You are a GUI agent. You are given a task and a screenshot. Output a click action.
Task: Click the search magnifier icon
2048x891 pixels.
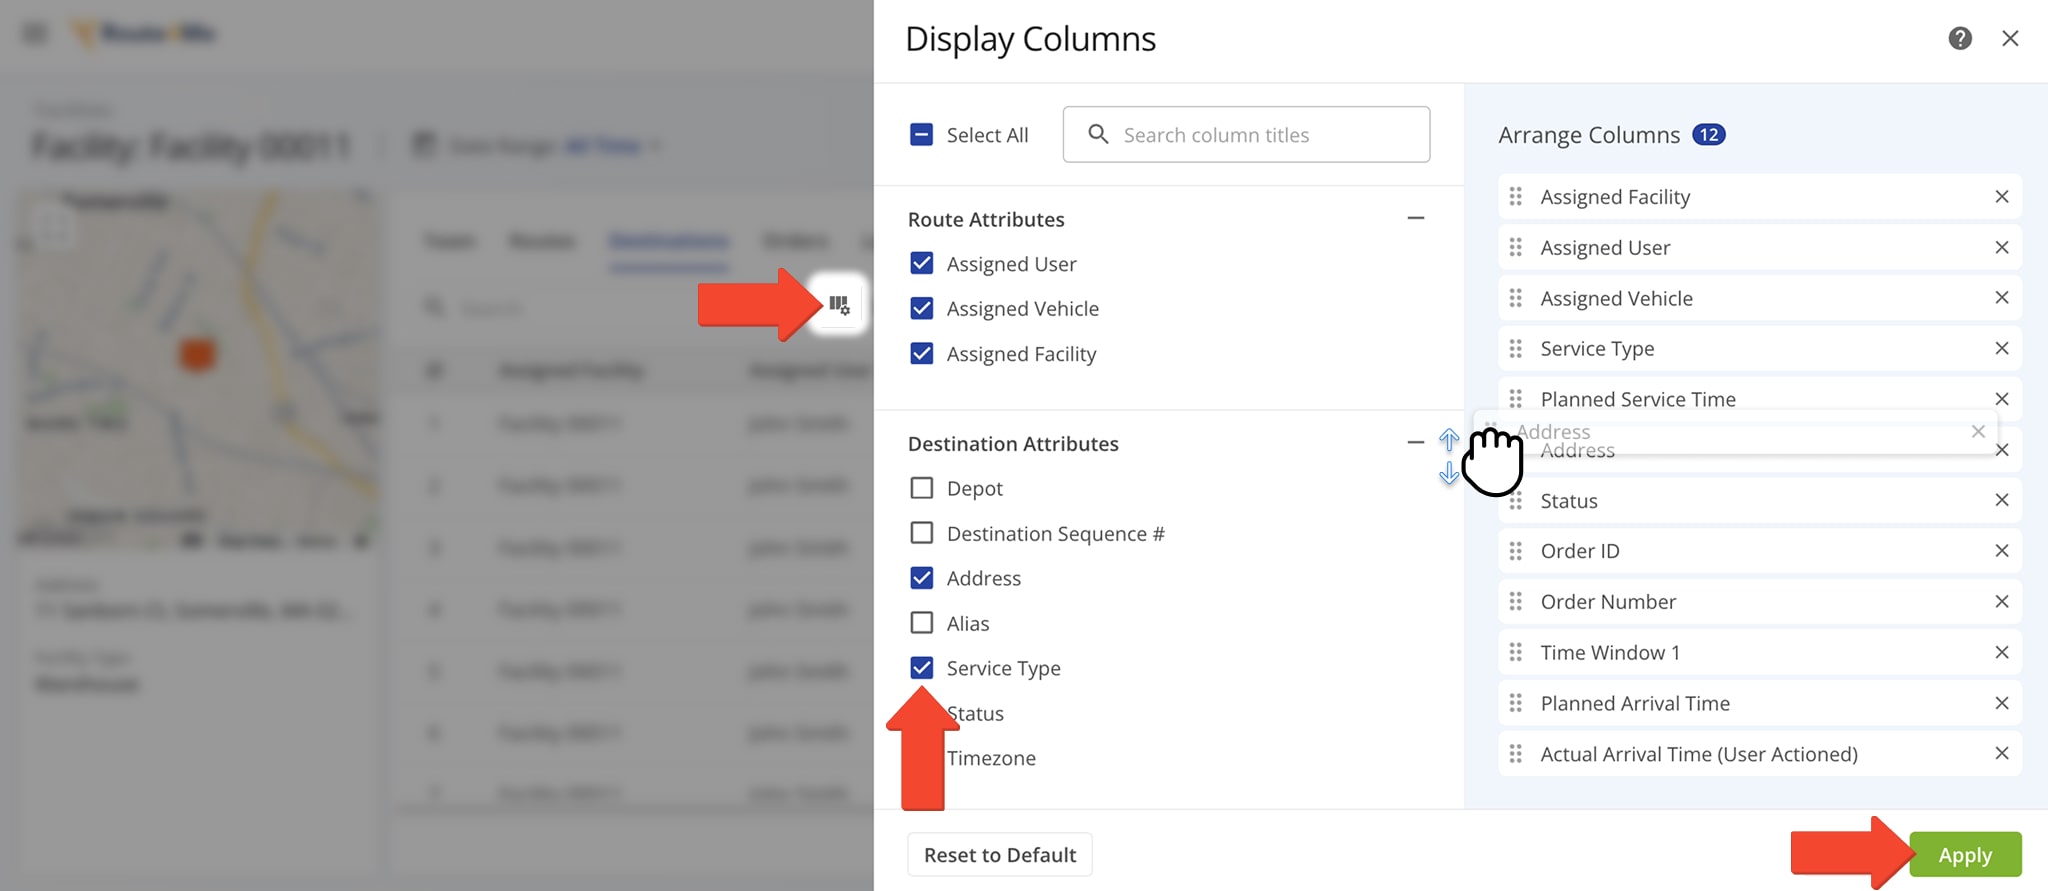tap(1098, 134)
